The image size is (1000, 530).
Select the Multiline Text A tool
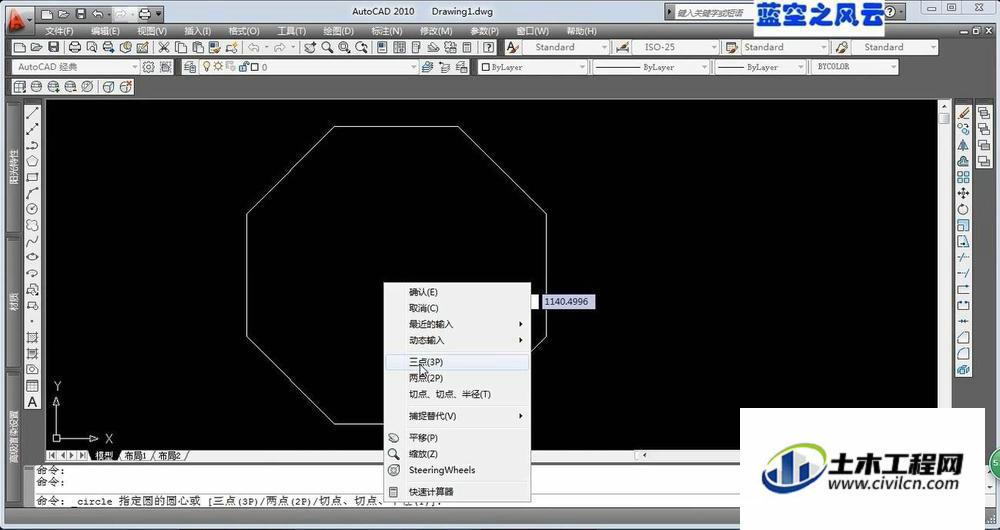33,402
